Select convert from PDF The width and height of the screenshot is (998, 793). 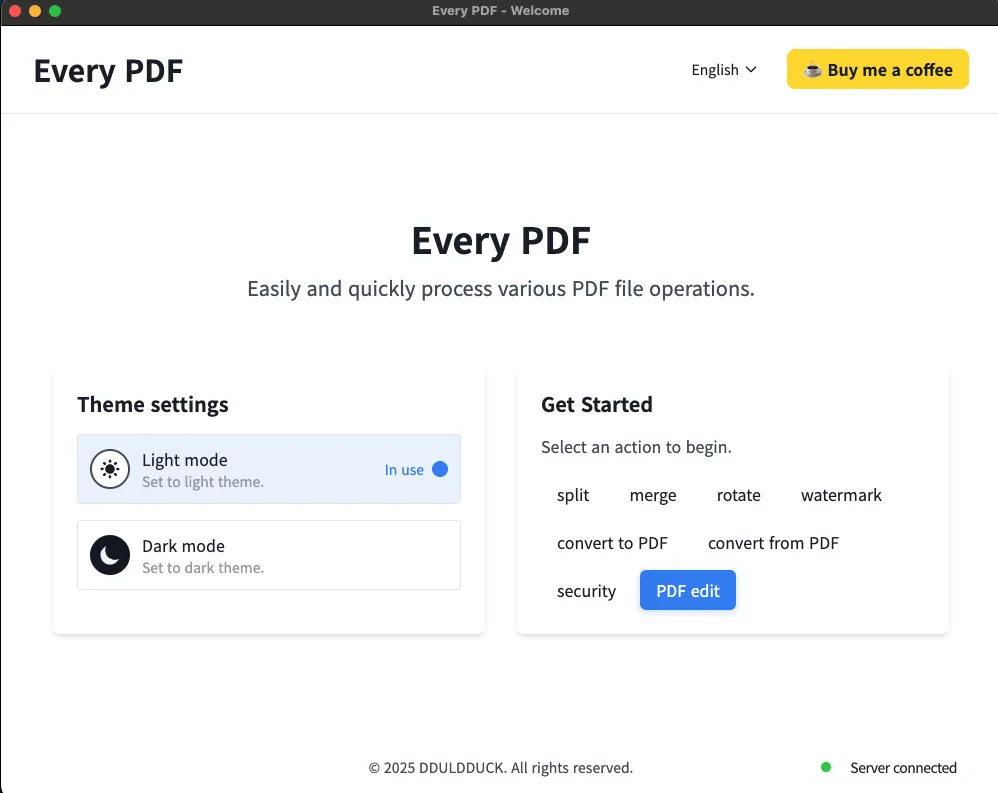tap(773, 543)
